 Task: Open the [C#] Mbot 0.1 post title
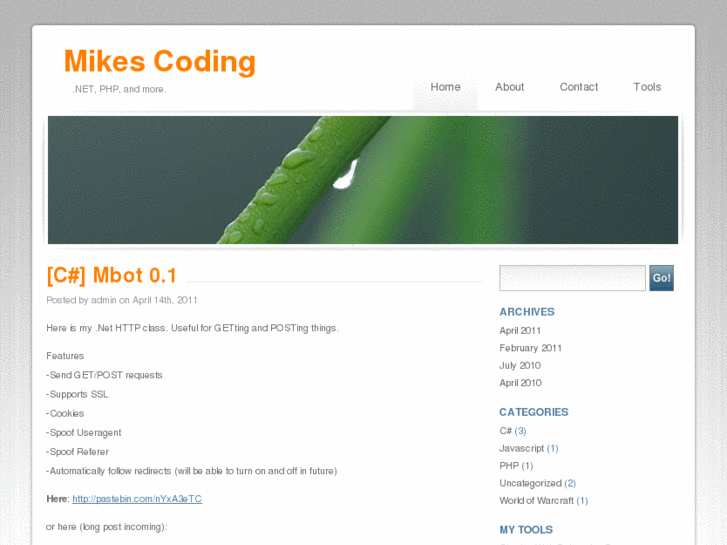pyautogui.click(x=111, y=276)
